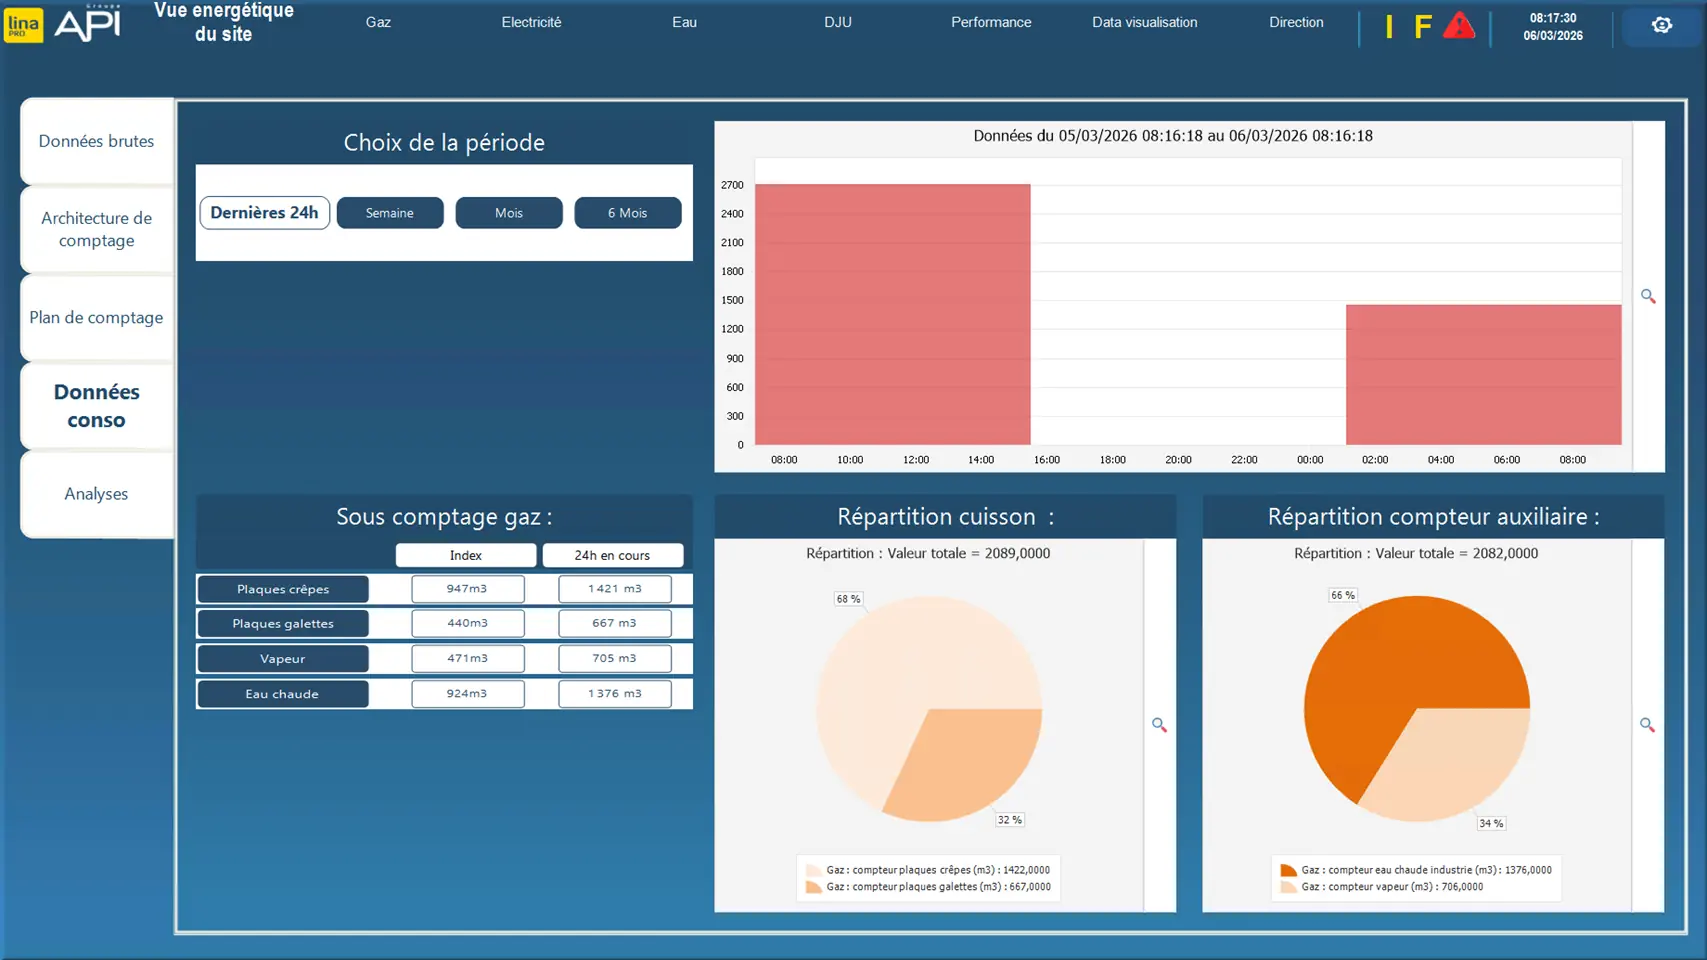The height and width of the screenshot is (960, 1707).
Task: Select the Mois period button
Action: click(x=508, y=213)
